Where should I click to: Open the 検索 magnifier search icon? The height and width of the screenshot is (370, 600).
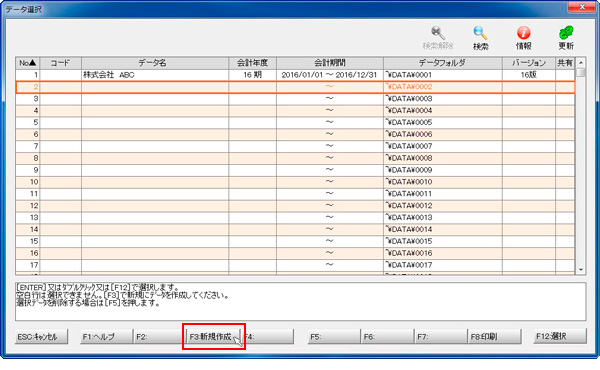[x=480, y=38]
